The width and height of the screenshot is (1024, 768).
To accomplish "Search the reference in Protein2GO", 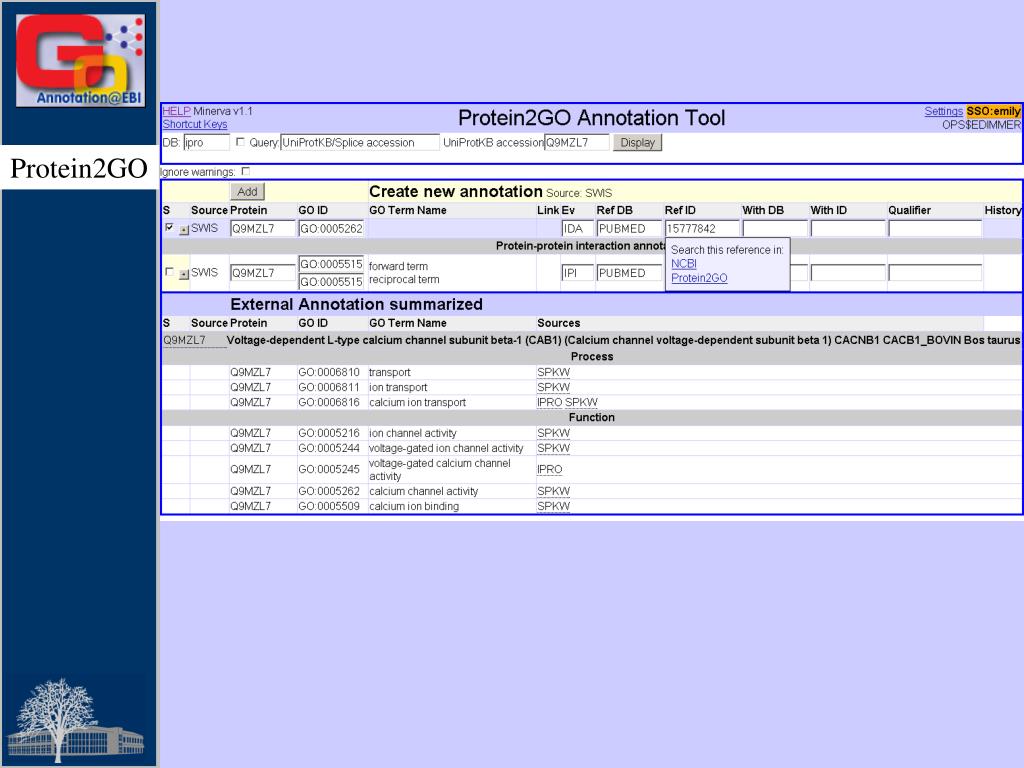I will [x=699, y=278].
